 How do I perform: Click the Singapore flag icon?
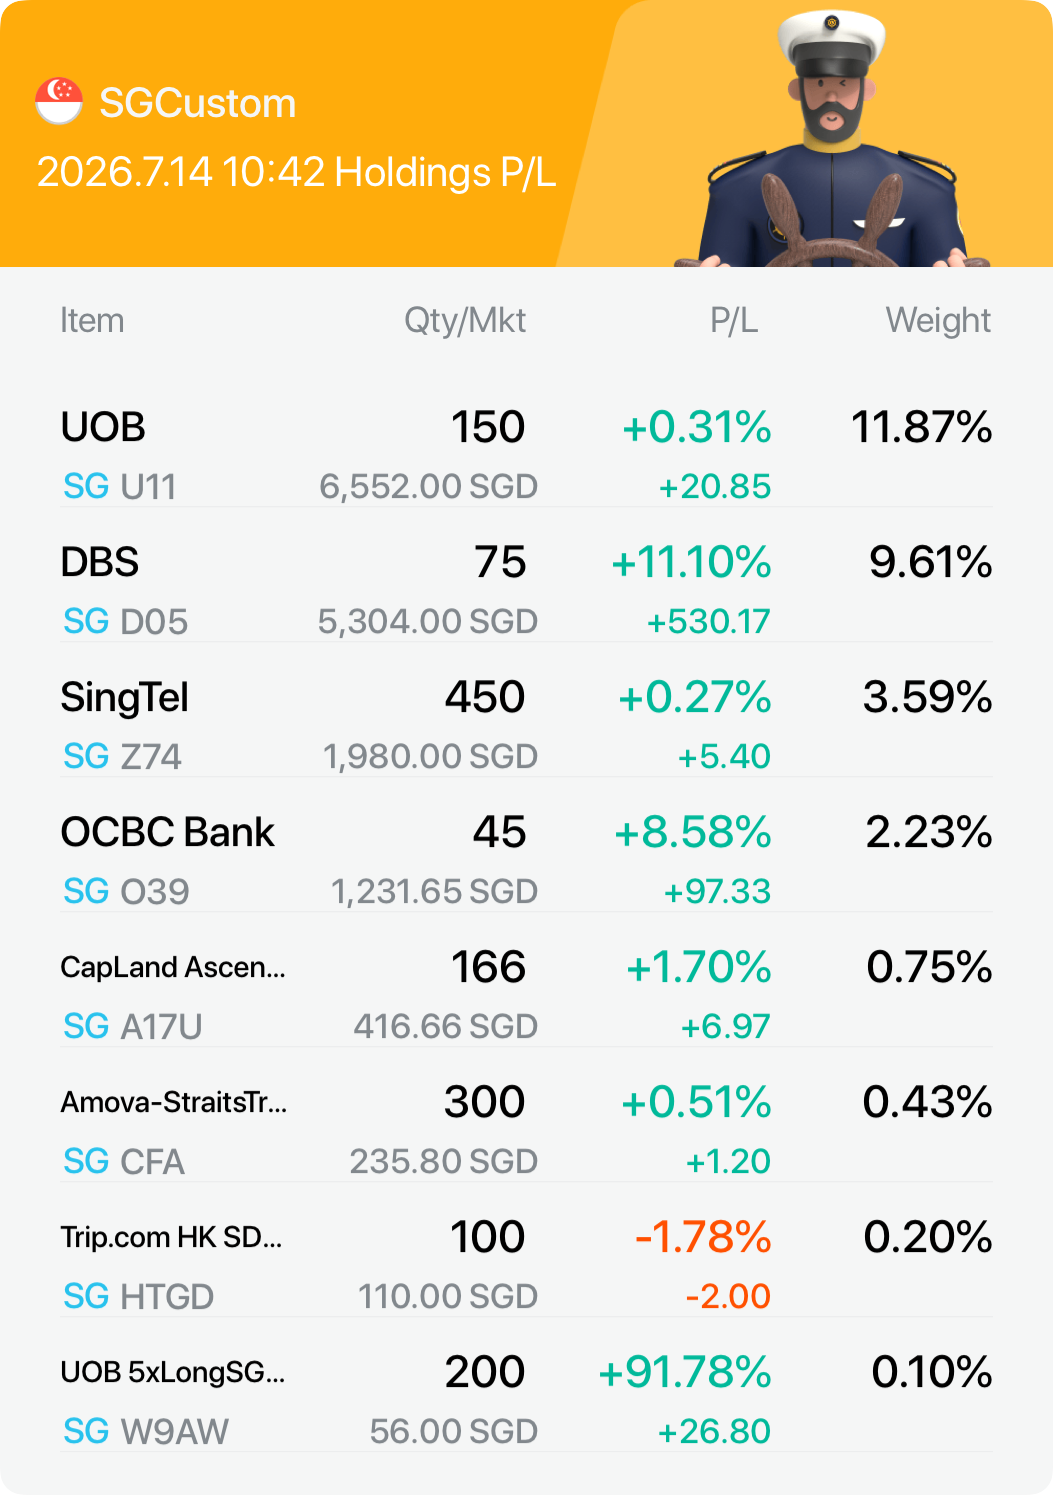pyautogui.click(x=59, y=101)
